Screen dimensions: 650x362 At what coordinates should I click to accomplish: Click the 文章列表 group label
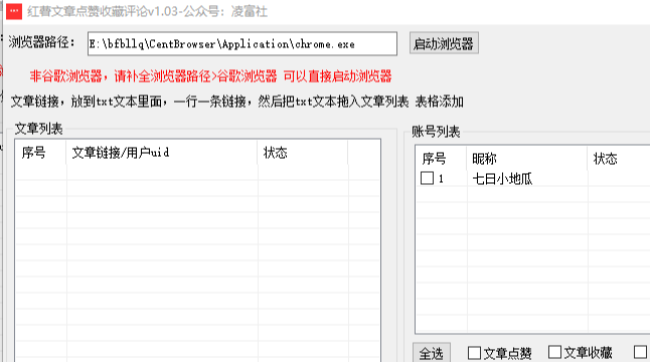point(39,129)
